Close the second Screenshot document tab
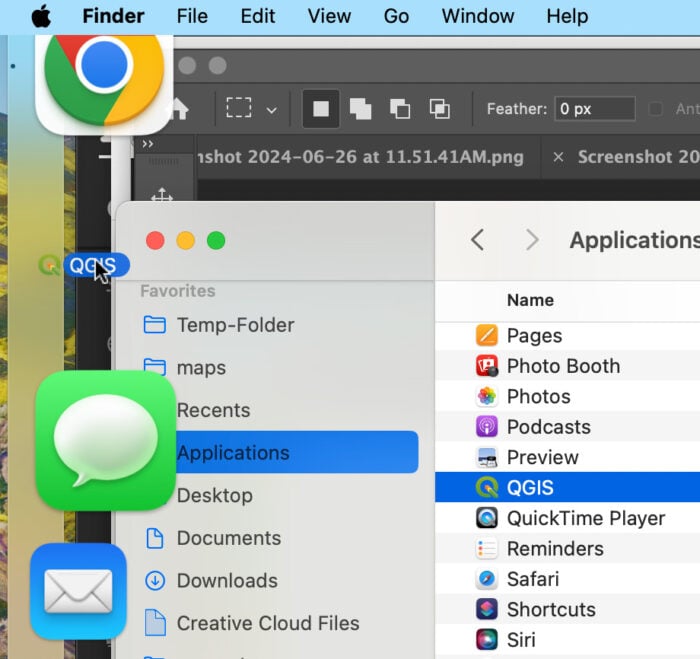 tap(558, 157)
